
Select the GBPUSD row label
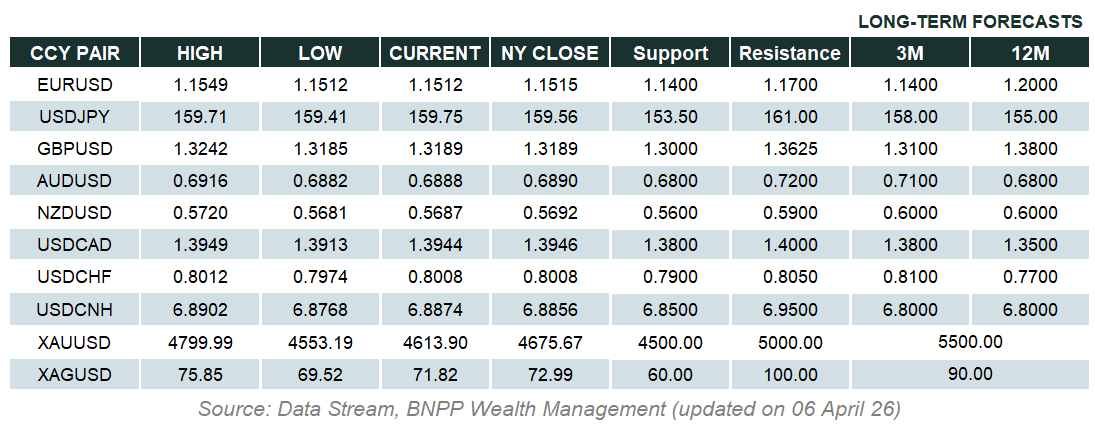pos(73,149)
